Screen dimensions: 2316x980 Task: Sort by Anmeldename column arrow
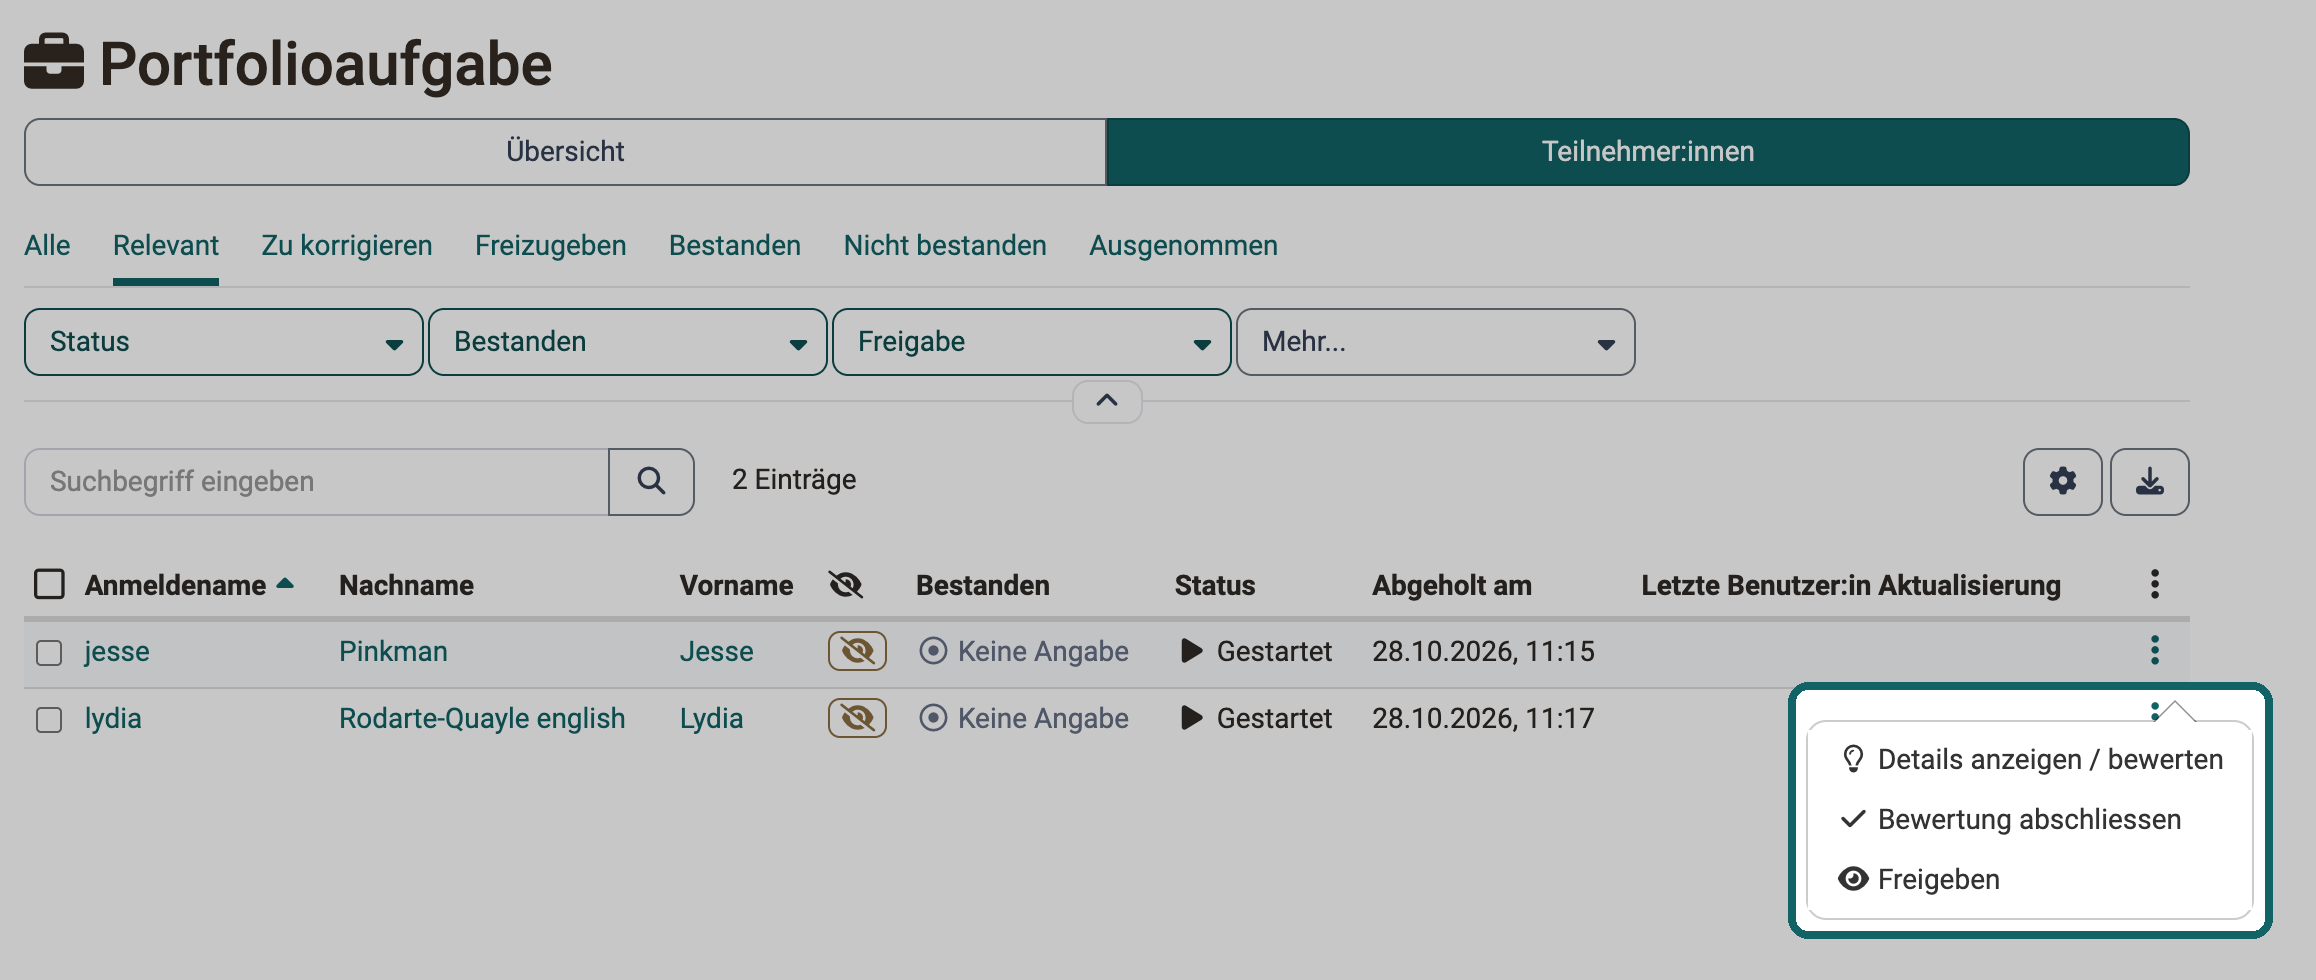(x=285, y=583)
